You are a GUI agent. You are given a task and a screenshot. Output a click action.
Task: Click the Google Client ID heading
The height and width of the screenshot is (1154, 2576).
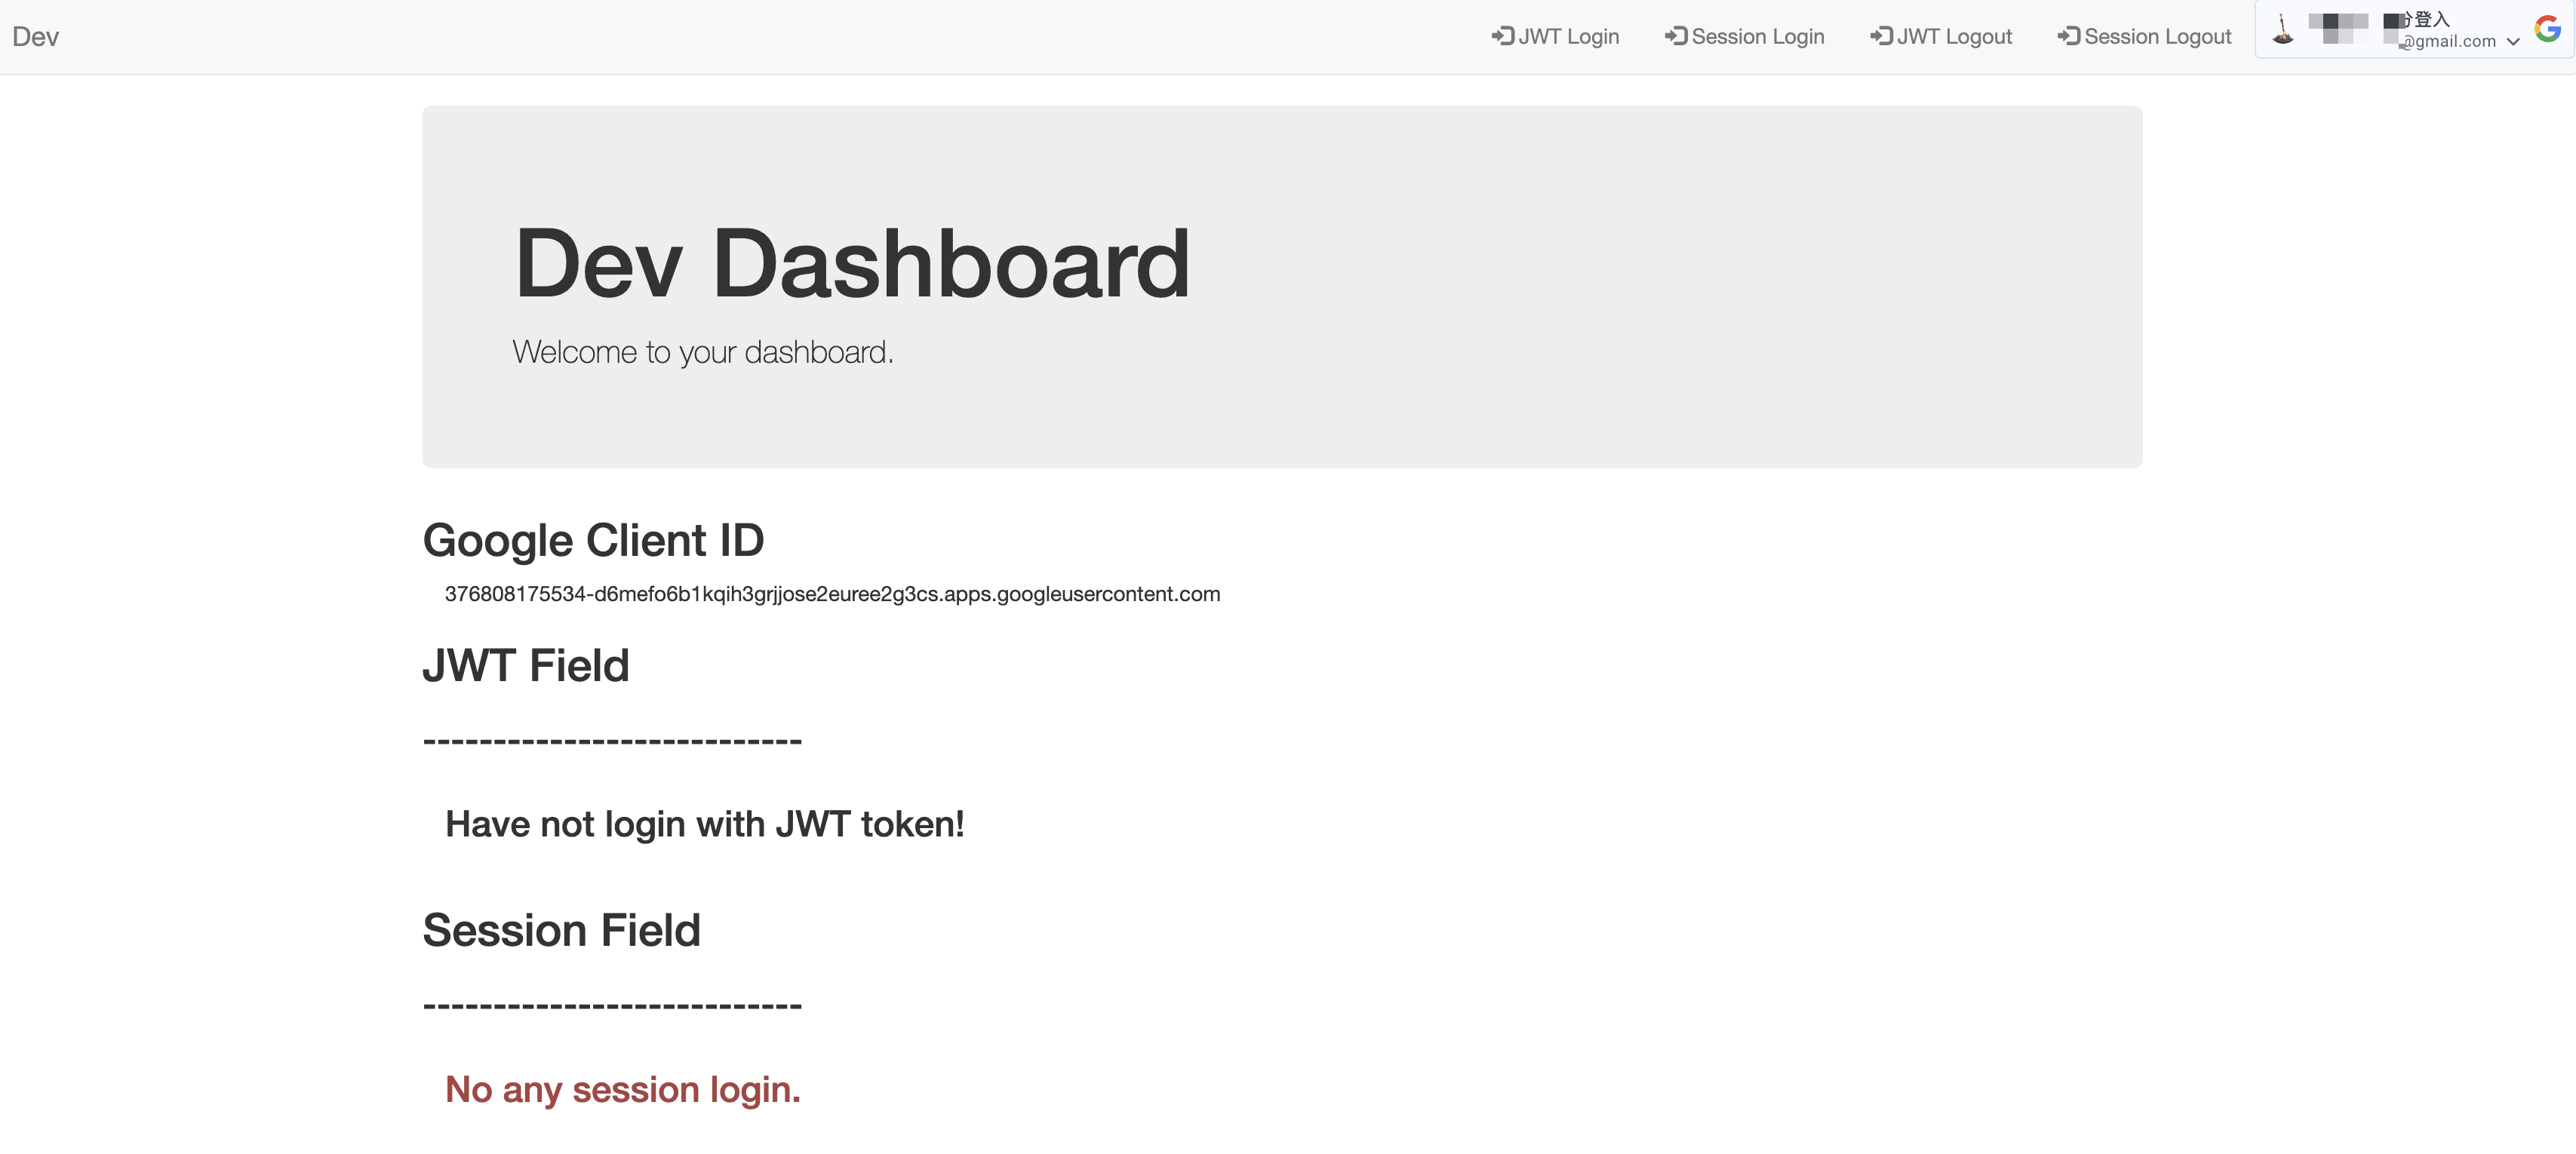pyautogui.click(x=593, y=540)
